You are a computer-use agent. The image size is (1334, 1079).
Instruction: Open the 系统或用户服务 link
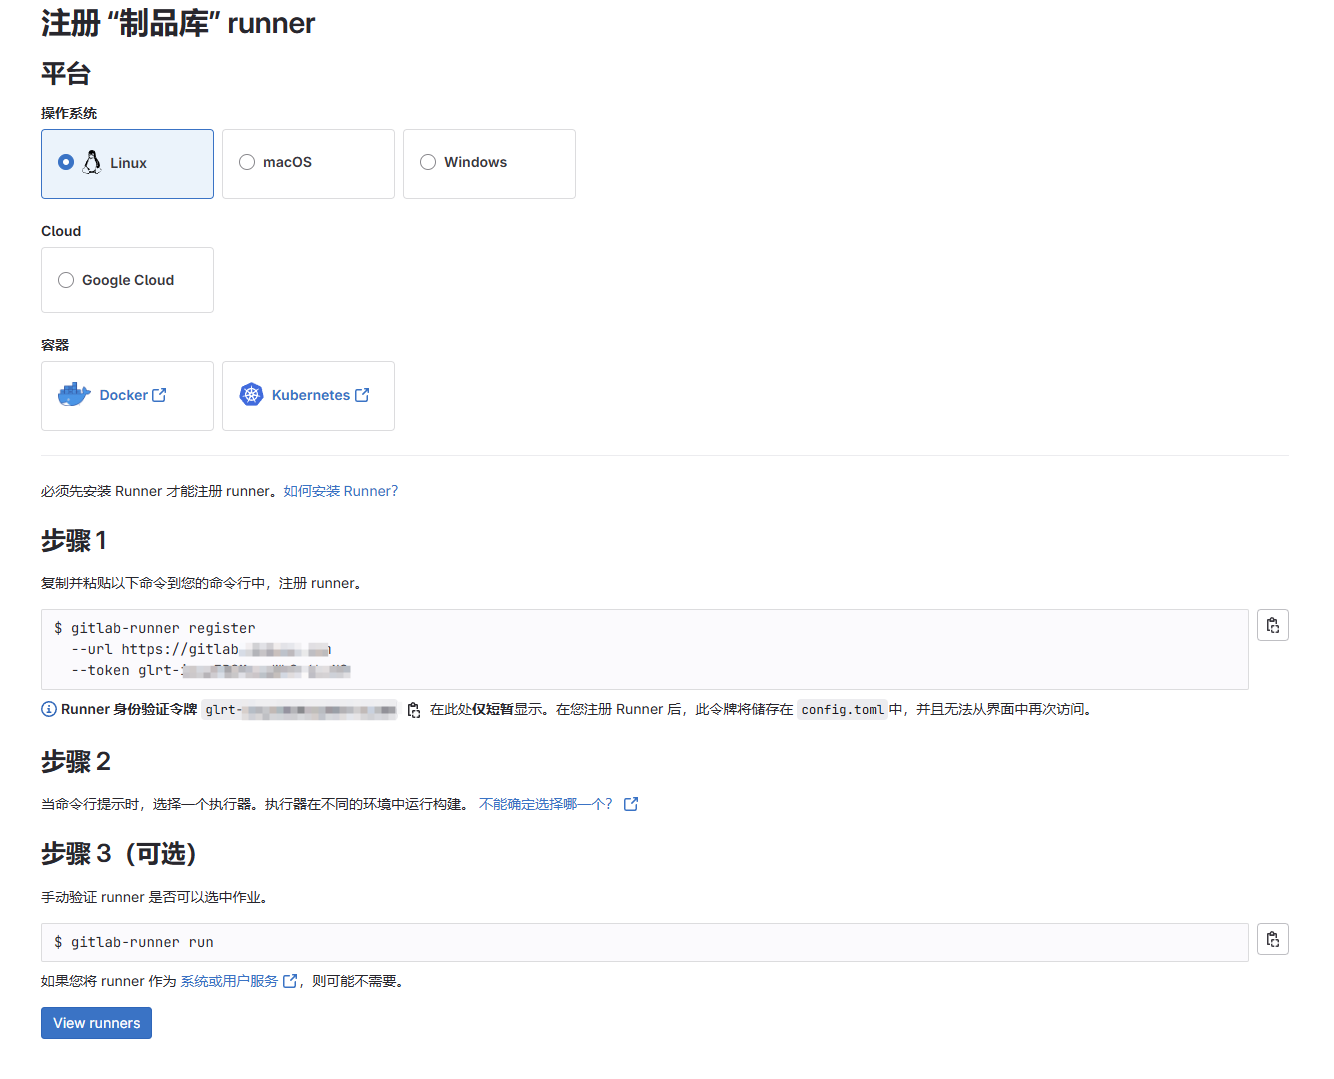[x=229, y=981]
